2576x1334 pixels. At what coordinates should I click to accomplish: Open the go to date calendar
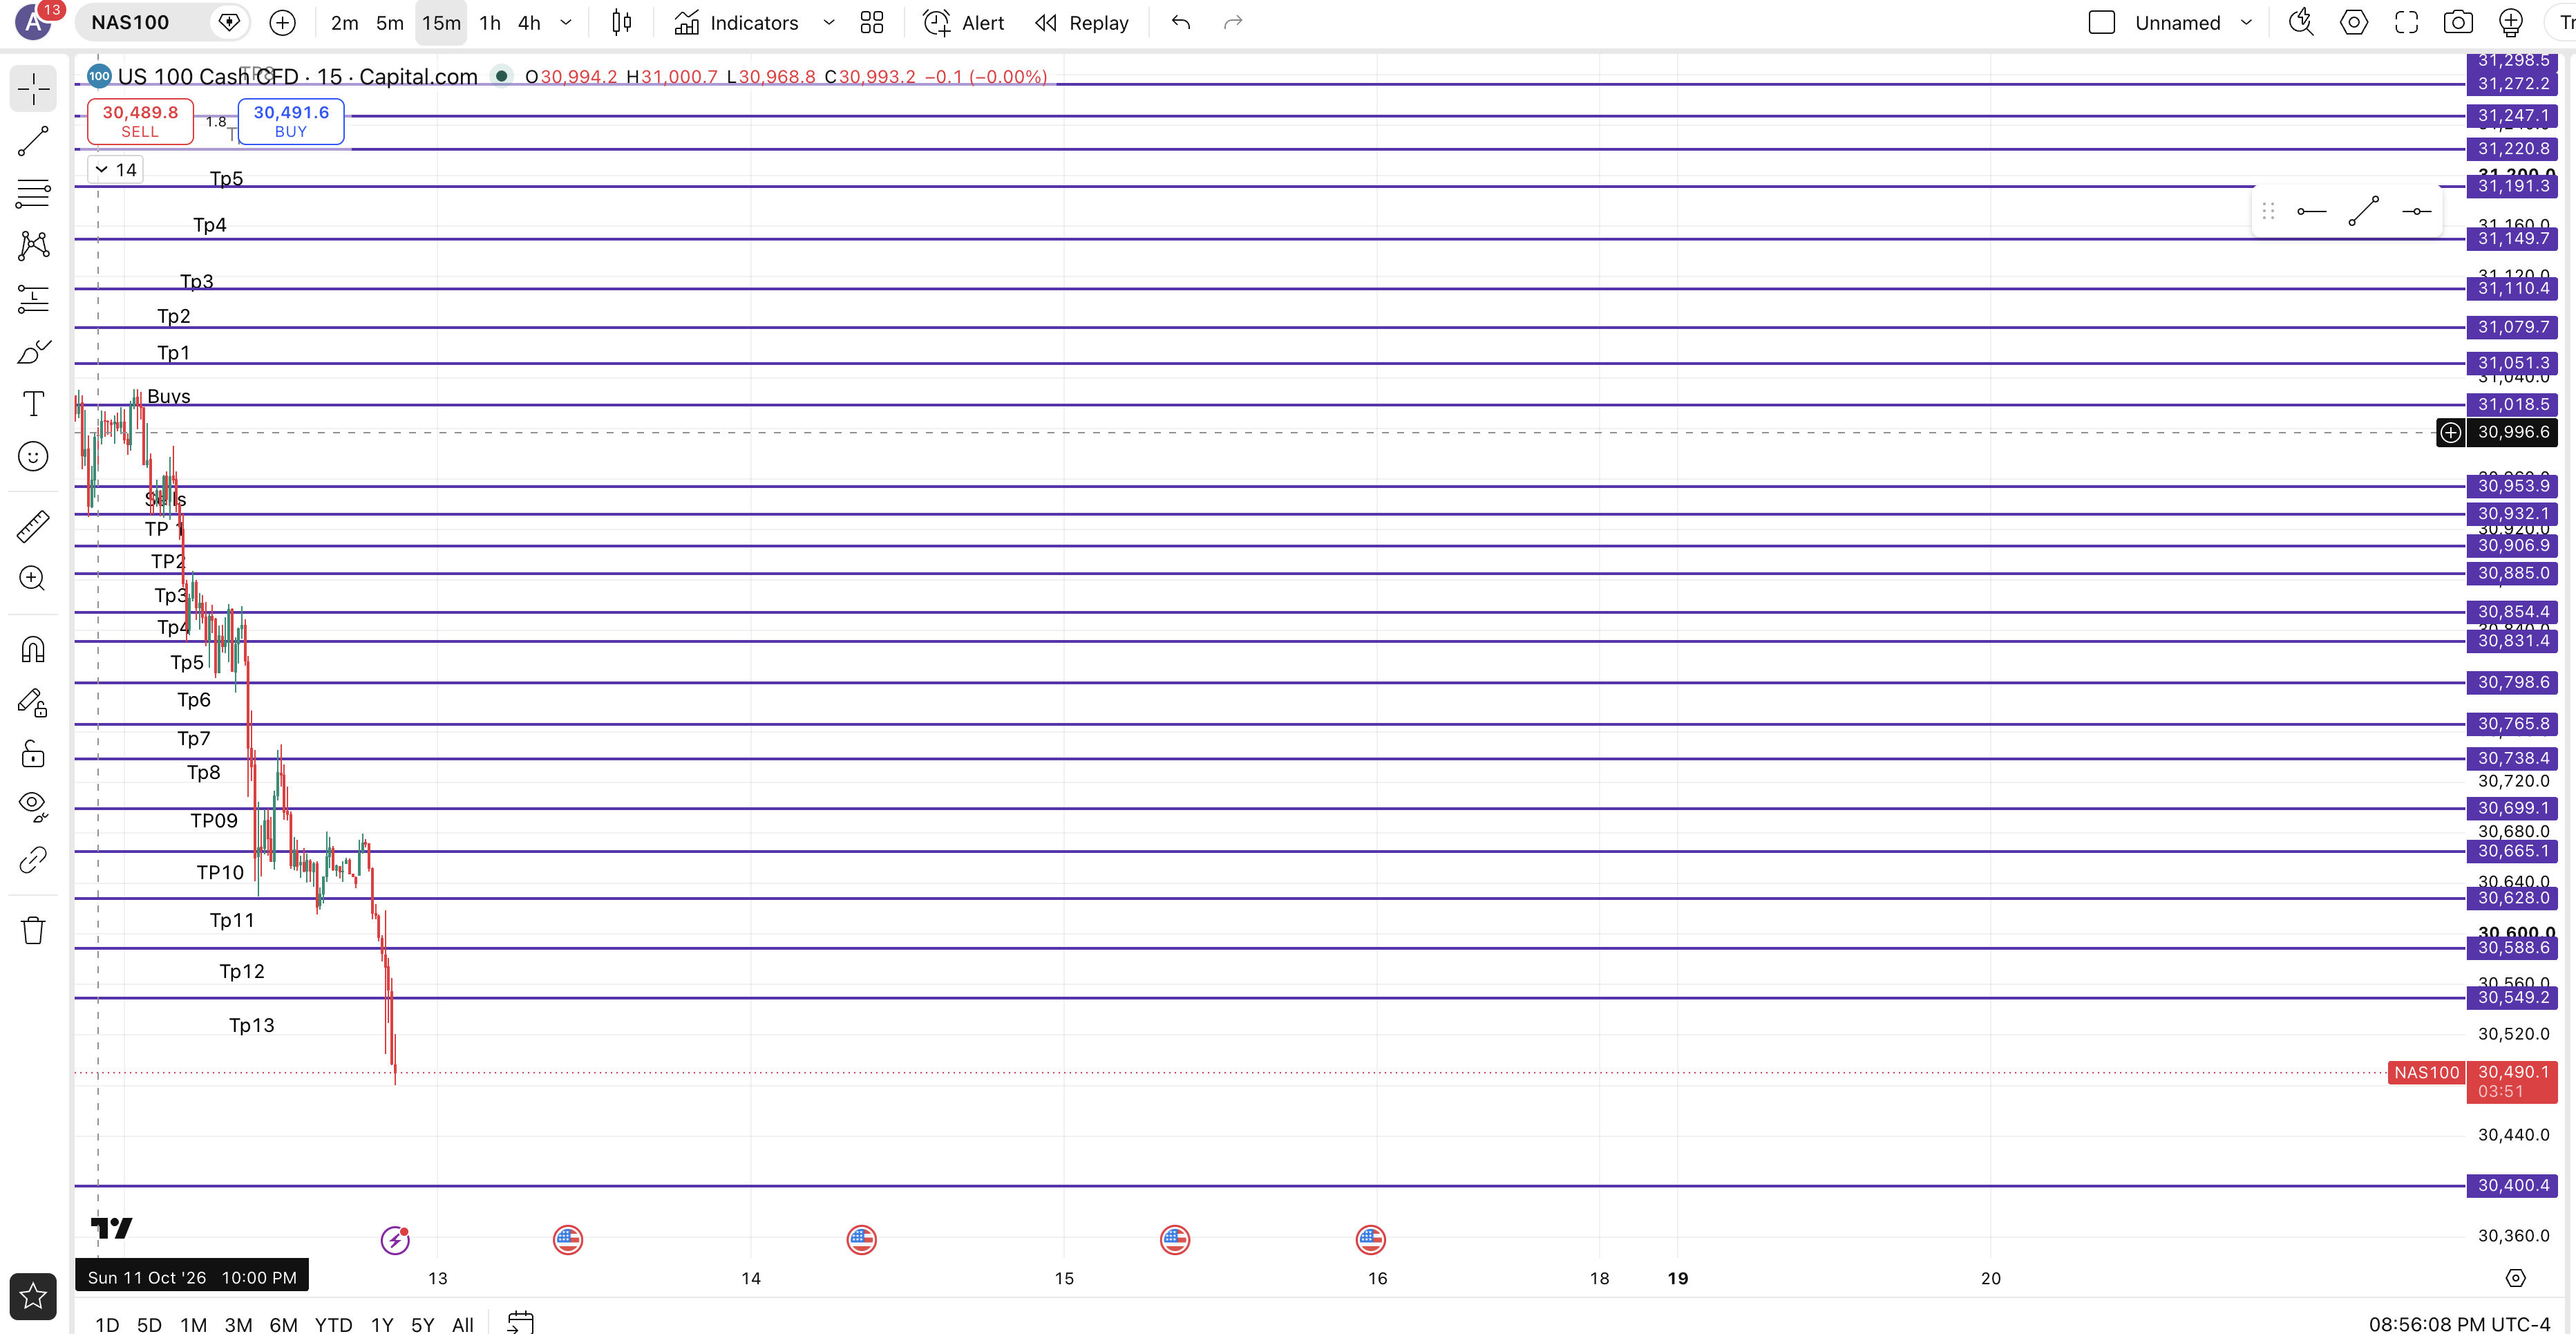pos(520,1322)
